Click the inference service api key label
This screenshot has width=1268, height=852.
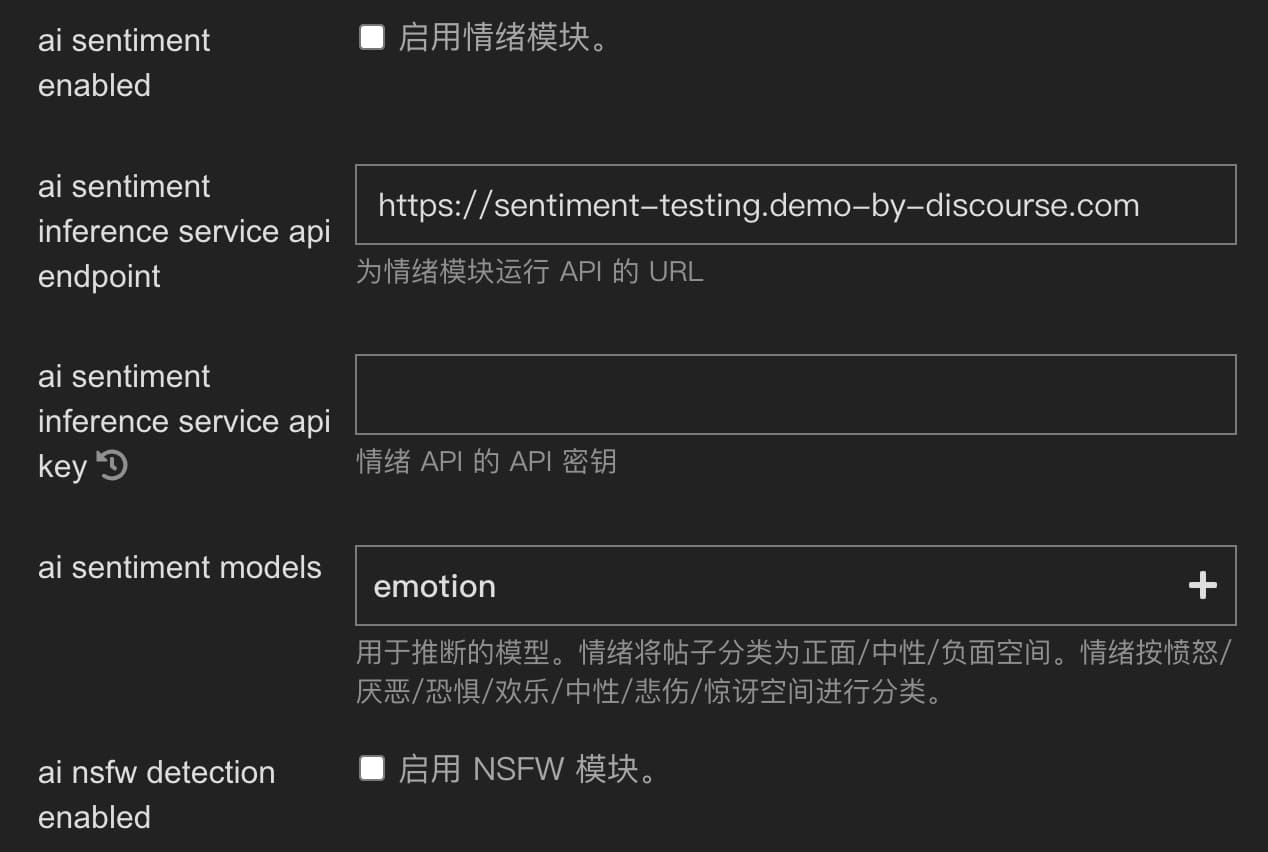(x=184, y=421)
